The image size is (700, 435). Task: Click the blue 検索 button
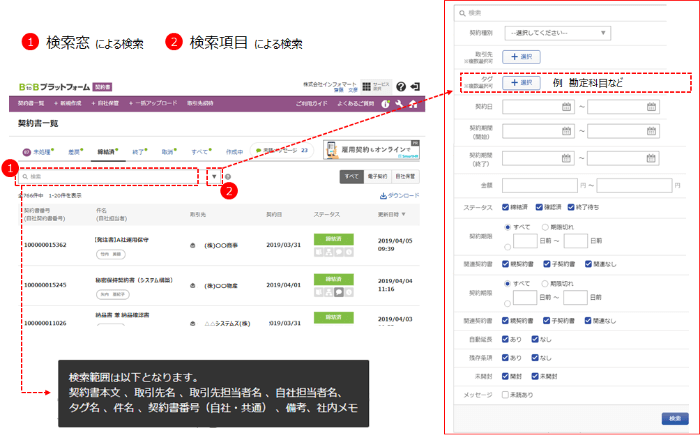675,417
